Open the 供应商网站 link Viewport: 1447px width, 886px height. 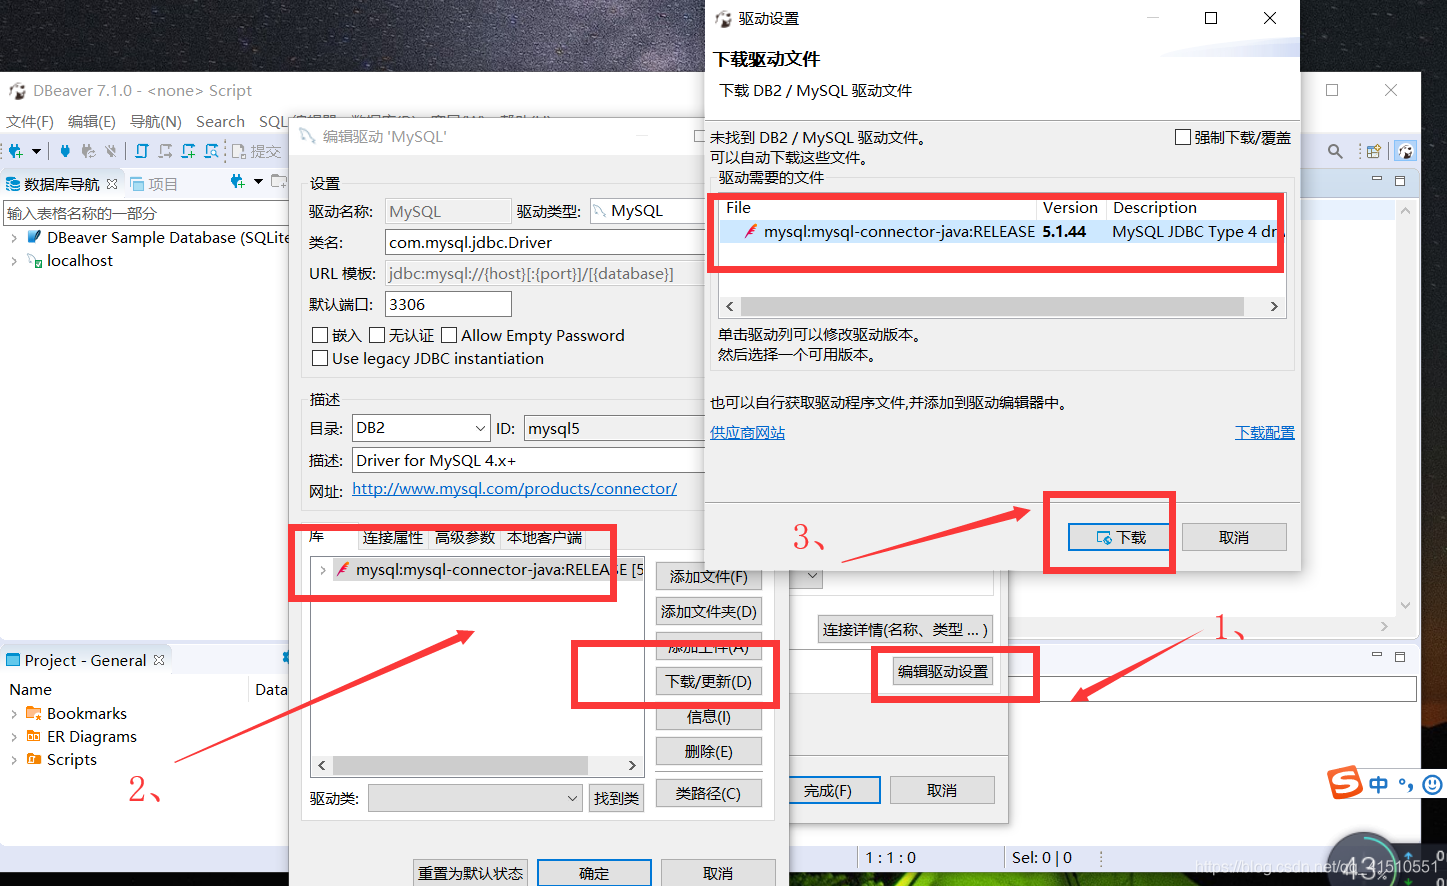pyautogui.click(x=747, y=432)
